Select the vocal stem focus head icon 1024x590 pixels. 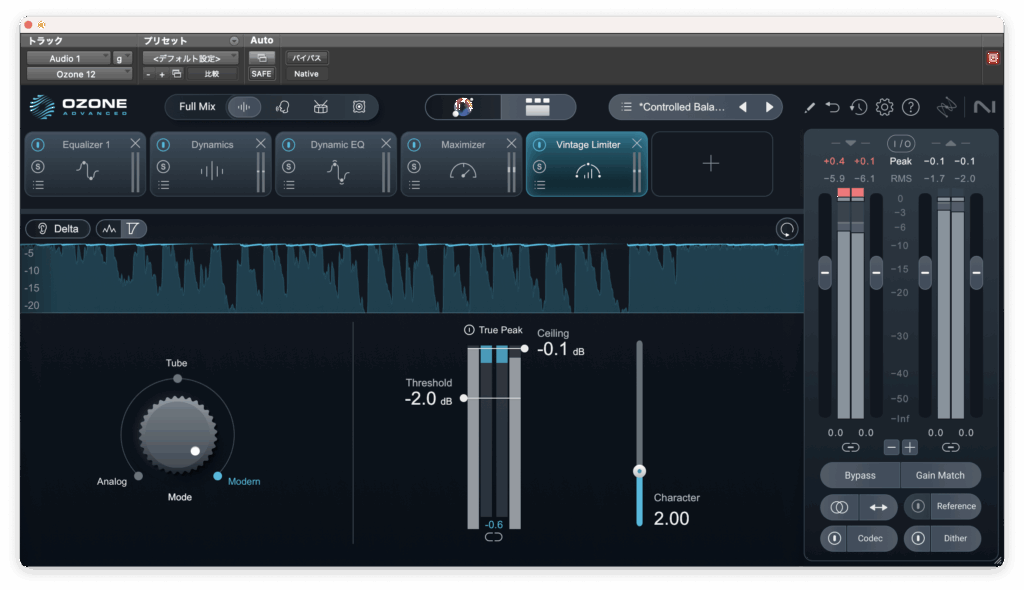pyautogui.click(x=283, y=107)
